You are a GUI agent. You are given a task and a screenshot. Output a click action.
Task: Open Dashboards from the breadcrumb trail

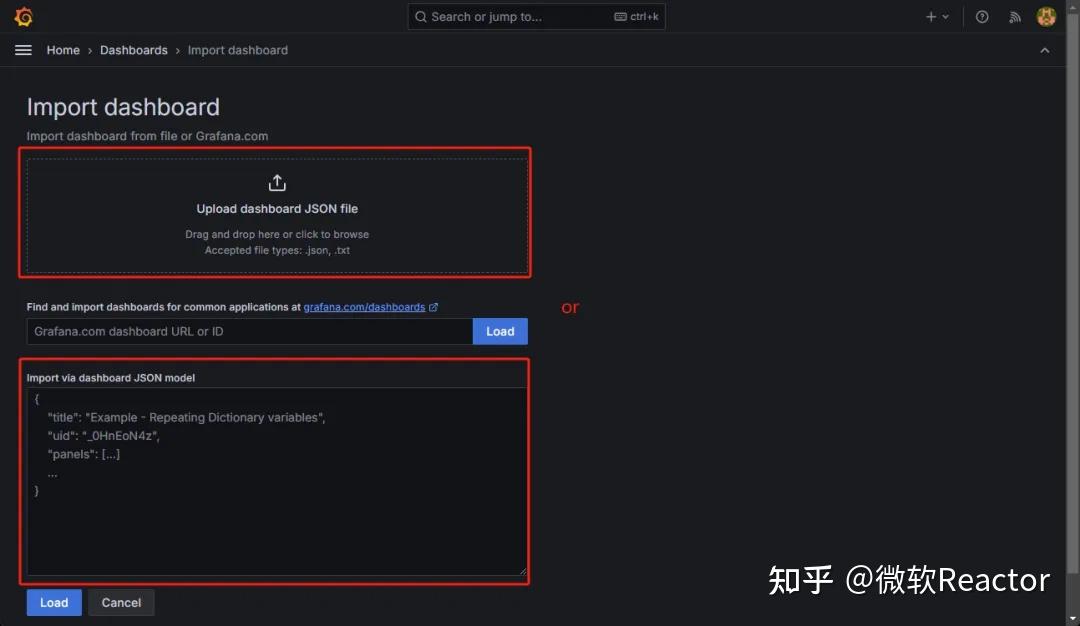[x=133, y=50]
